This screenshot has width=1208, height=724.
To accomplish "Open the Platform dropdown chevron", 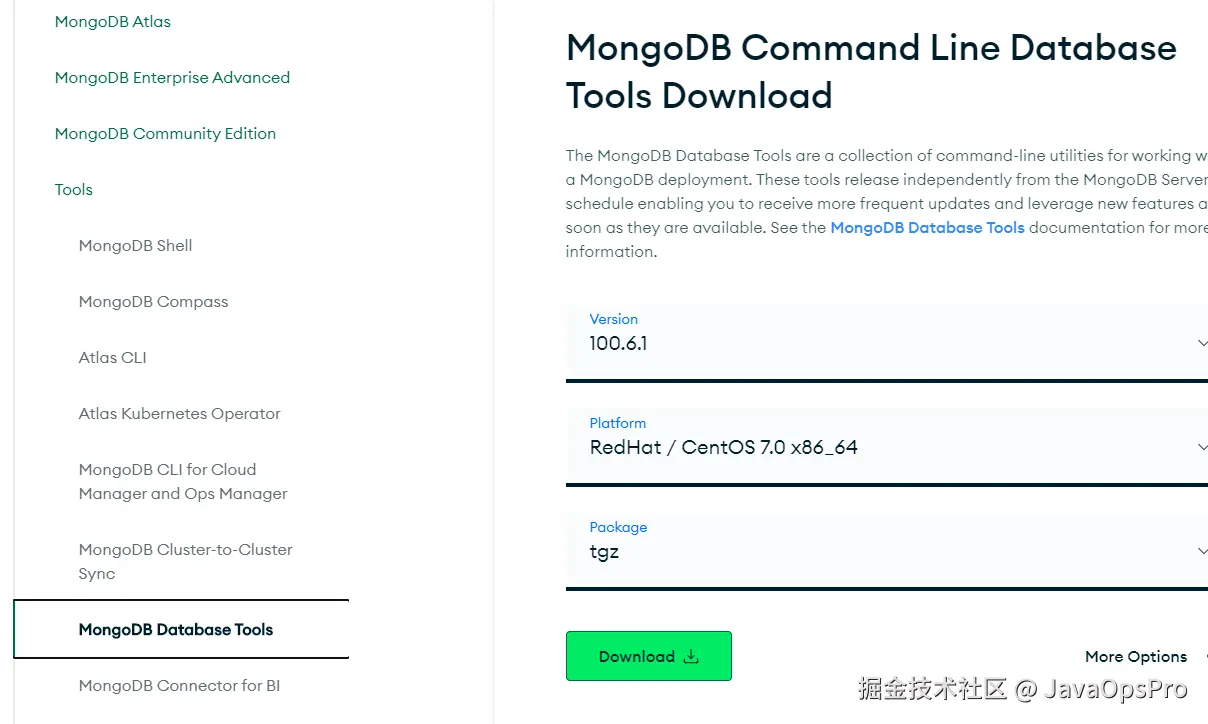I will point(1201,447).
